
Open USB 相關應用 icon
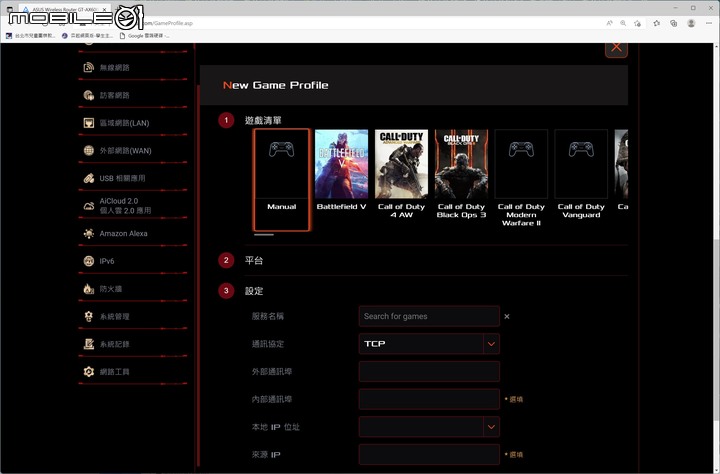(x=89, y=178)
